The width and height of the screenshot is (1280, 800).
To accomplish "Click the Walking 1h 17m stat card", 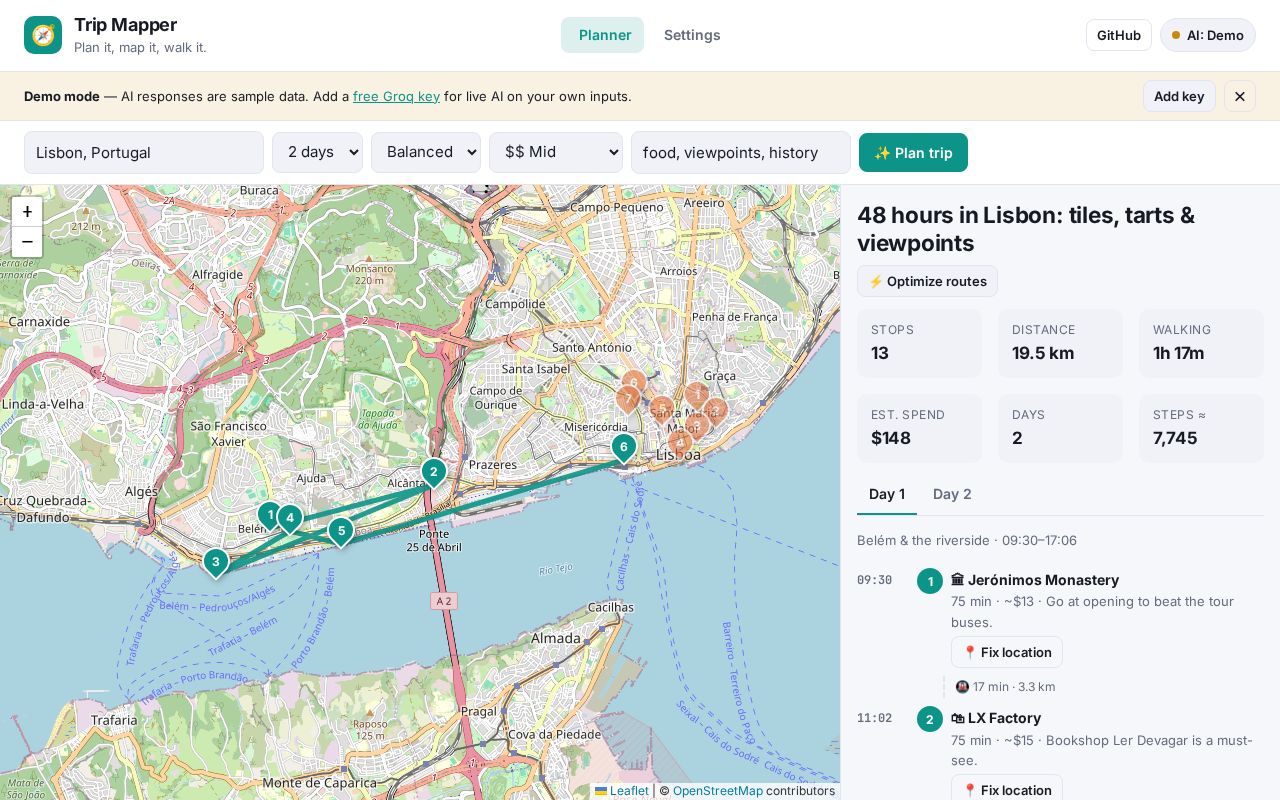I will point(1201,343).
